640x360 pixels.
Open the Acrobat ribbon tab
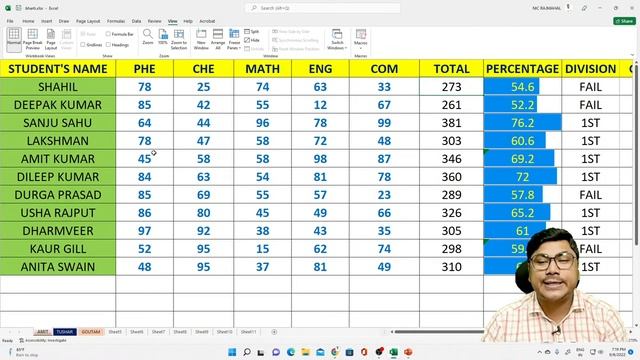click(207, 21)
